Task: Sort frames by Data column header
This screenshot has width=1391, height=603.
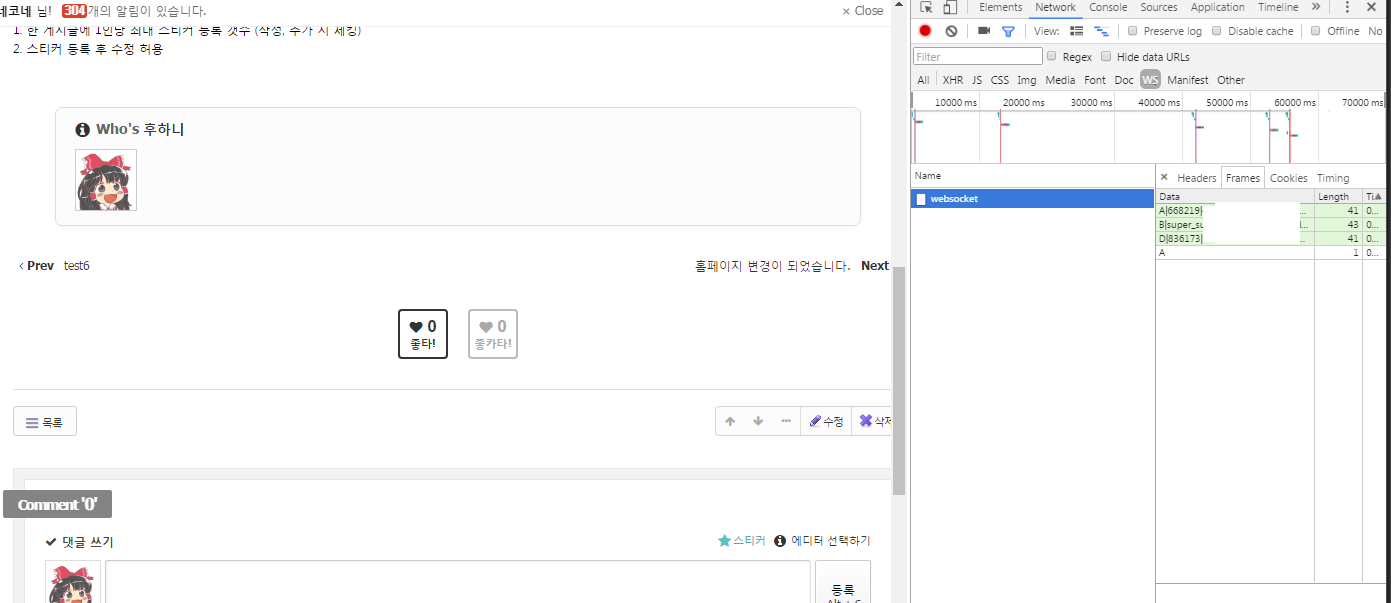Action: pyautogui.click(x=1235, y=197)
